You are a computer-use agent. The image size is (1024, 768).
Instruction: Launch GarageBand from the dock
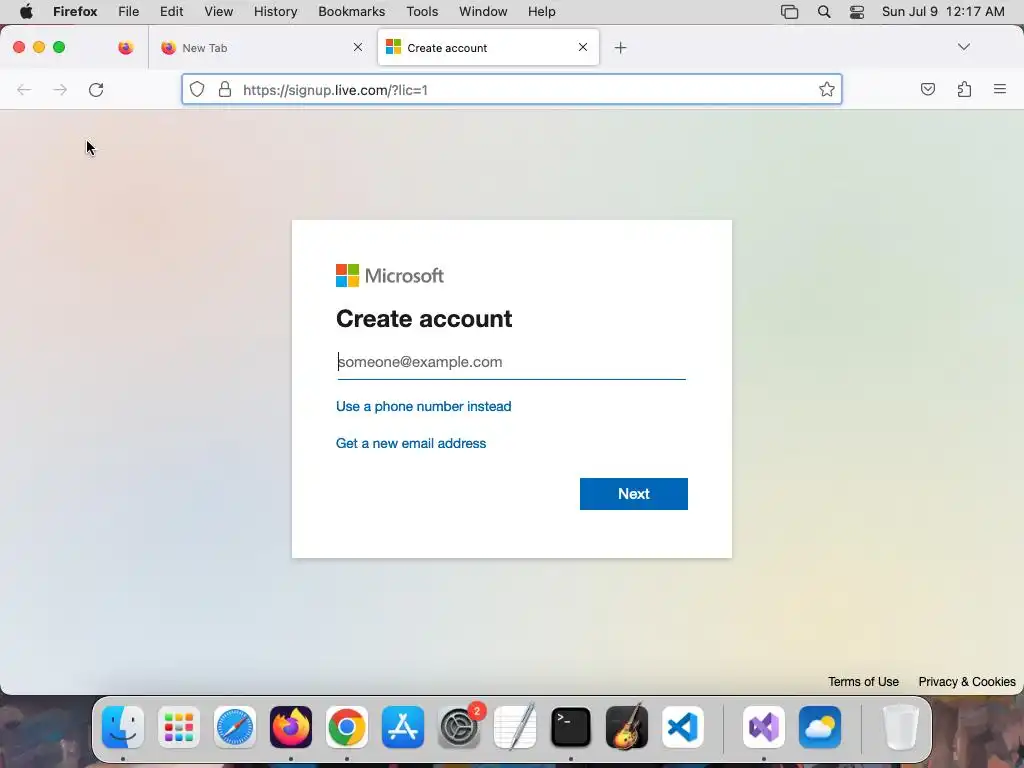tap(627, 727)
